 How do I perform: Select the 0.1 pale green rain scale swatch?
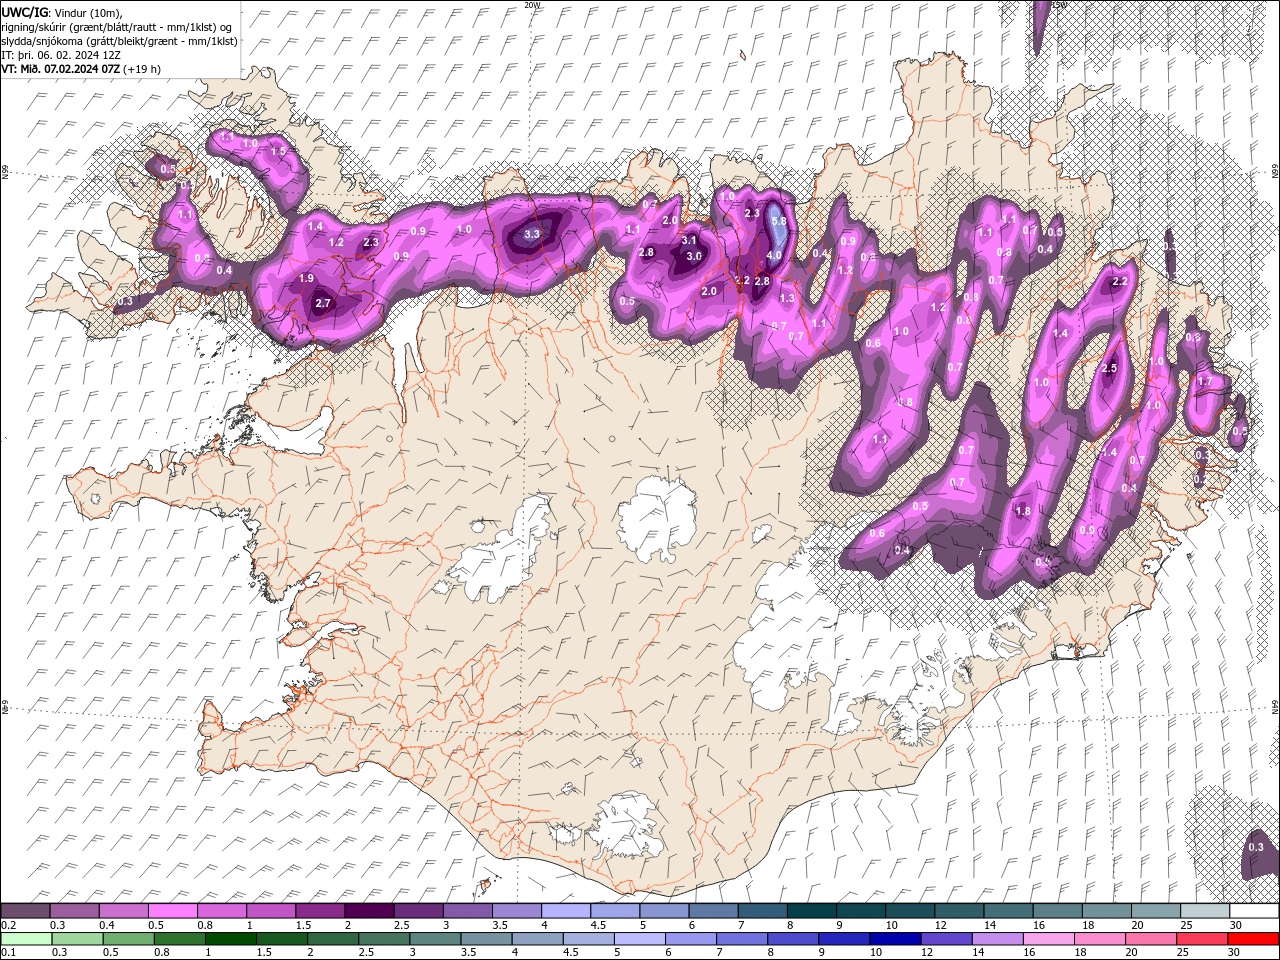pos(26,939)
